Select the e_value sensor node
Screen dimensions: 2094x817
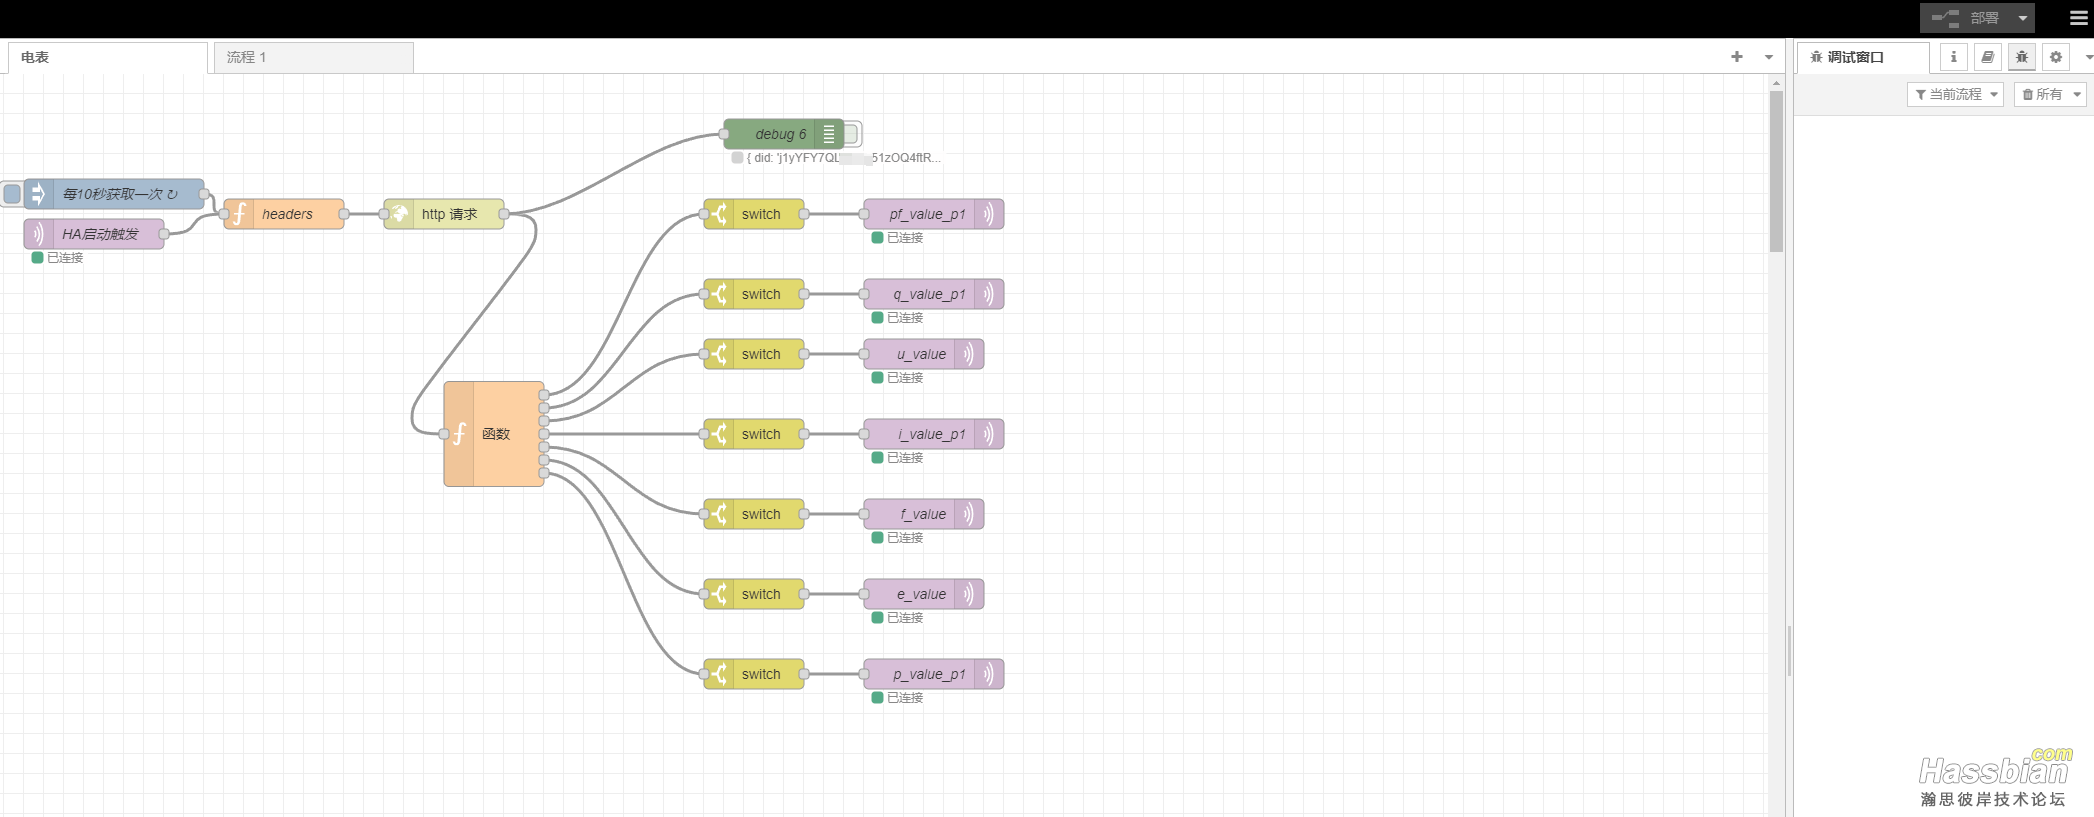924,594
